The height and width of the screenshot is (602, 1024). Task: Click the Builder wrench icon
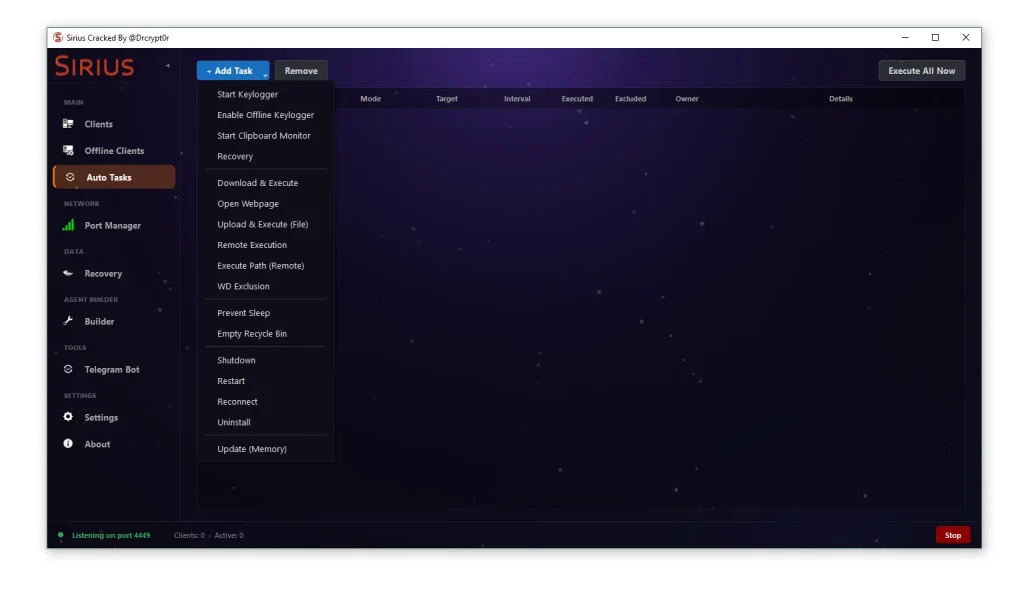(68, 322)
